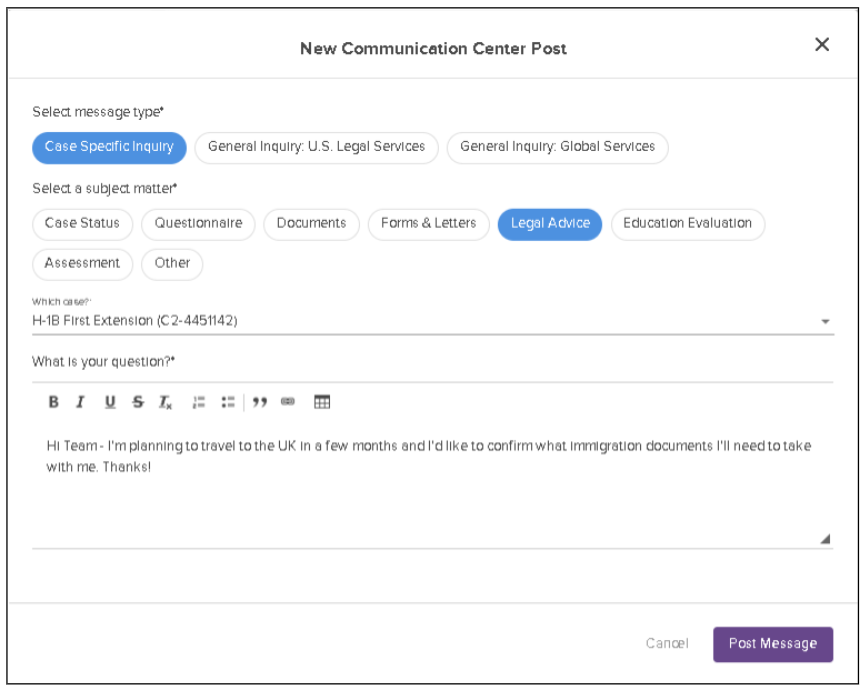868x692 pixels.
Task: Select the Legal Advice subject matter
Action: pos(550,224)
